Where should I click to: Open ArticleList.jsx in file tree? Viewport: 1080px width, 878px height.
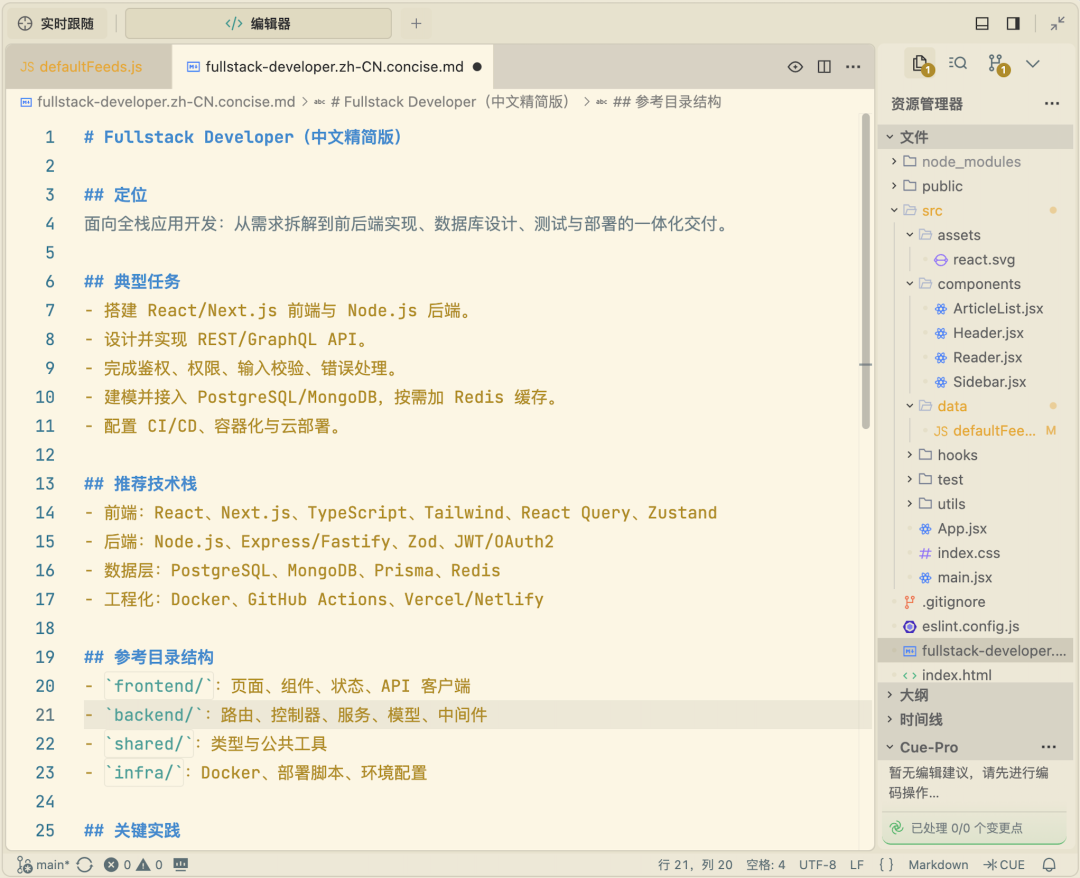coord(997,309)
